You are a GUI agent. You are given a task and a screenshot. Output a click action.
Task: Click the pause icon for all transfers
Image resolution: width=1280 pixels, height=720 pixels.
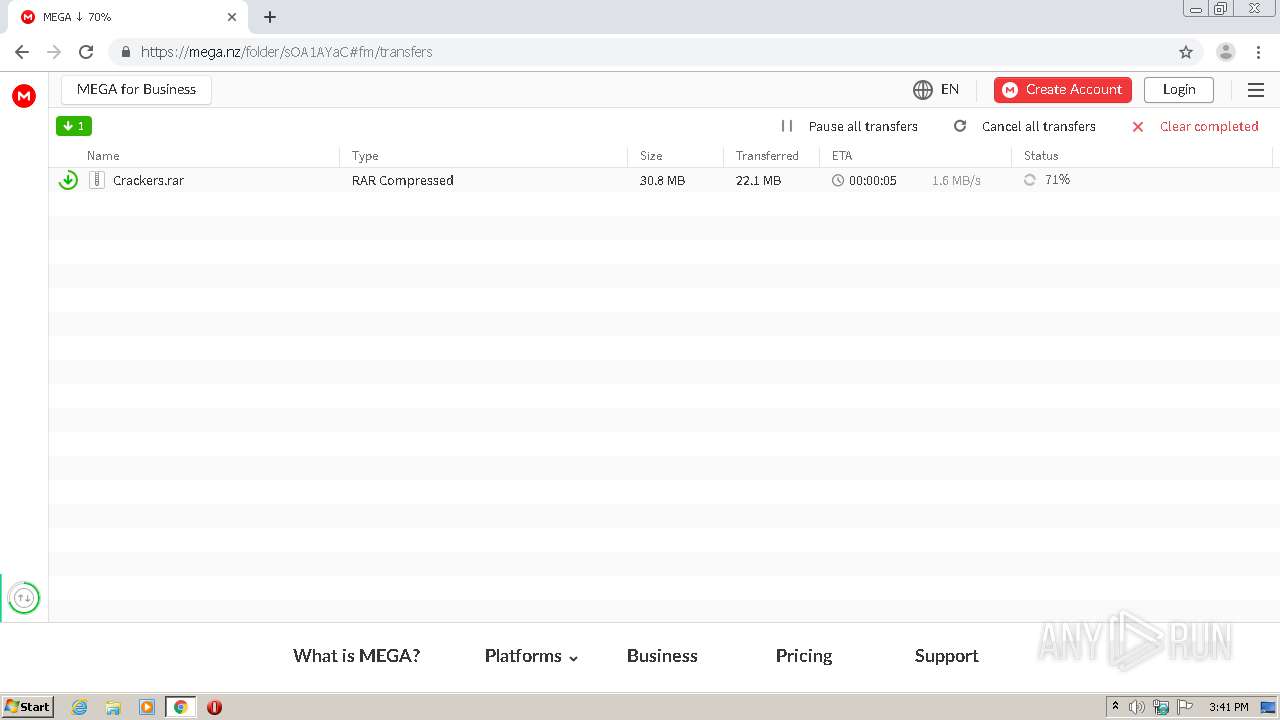tap(787, 126)
